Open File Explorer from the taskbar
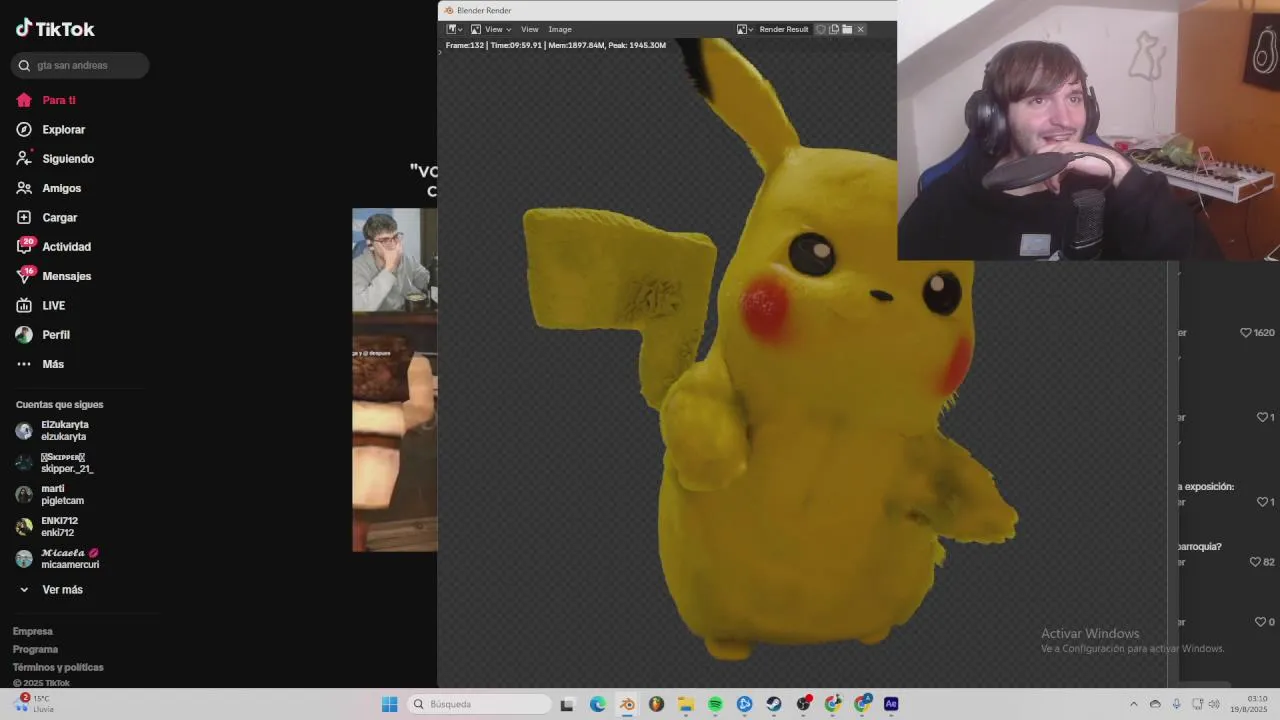This screenshot has width=1280, height=720. 686,704
